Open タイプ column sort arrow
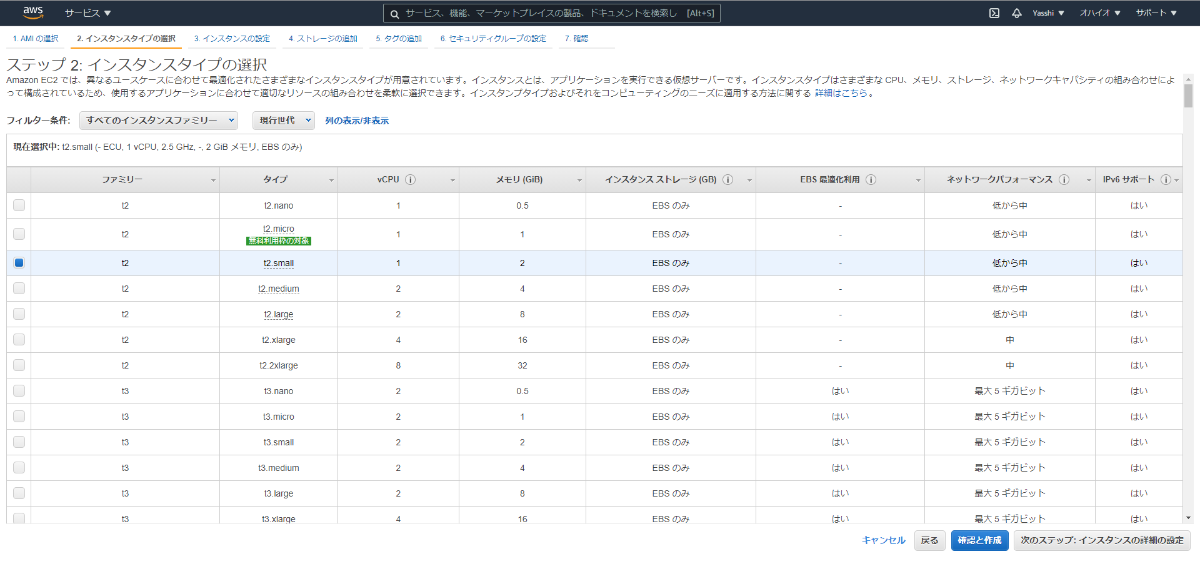 tap(331, 181)
